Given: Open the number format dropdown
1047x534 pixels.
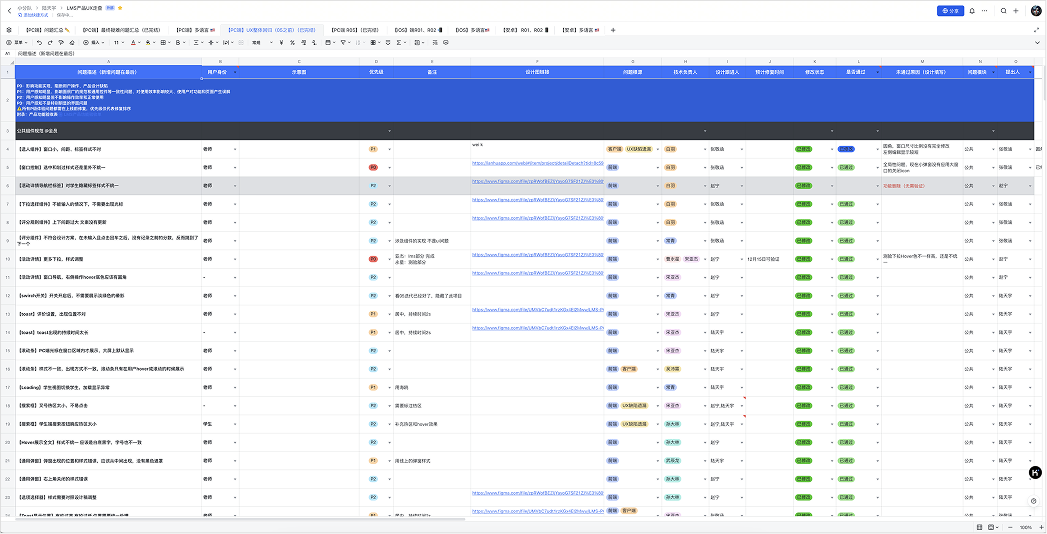Looking at the screenshot, I should click(260, 42).
